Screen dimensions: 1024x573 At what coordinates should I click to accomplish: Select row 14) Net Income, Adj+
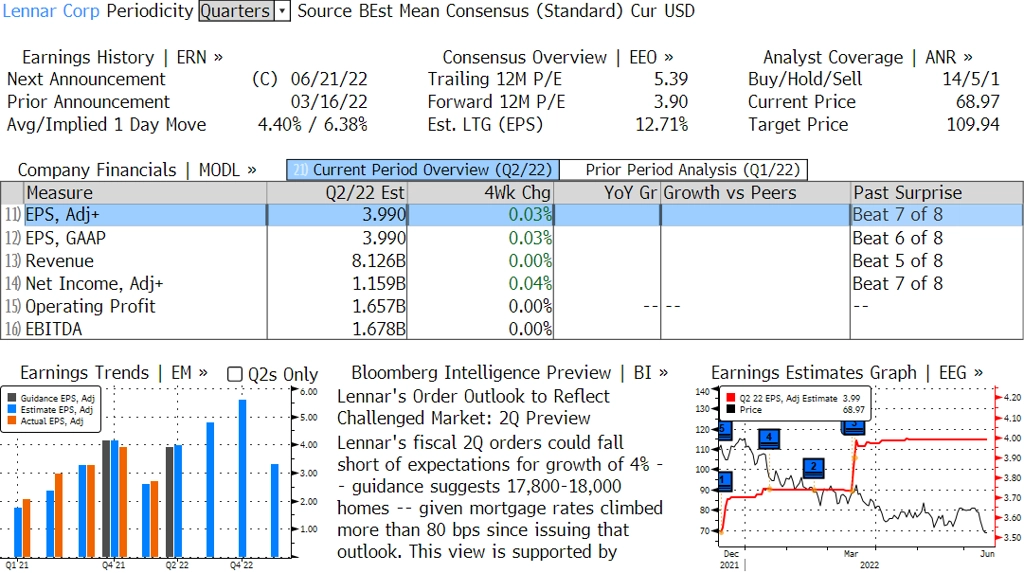pos(512,284)
